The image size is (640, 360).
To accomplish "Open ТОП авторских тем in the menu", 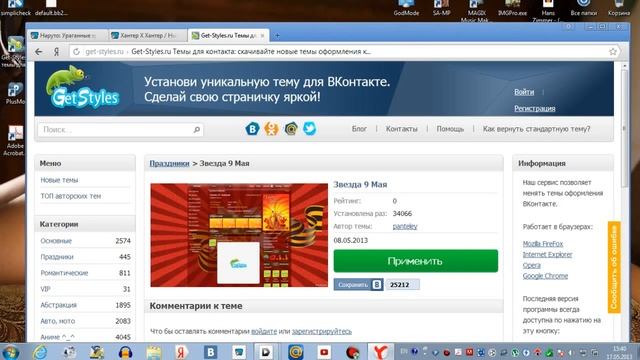I will click(71, 196).
